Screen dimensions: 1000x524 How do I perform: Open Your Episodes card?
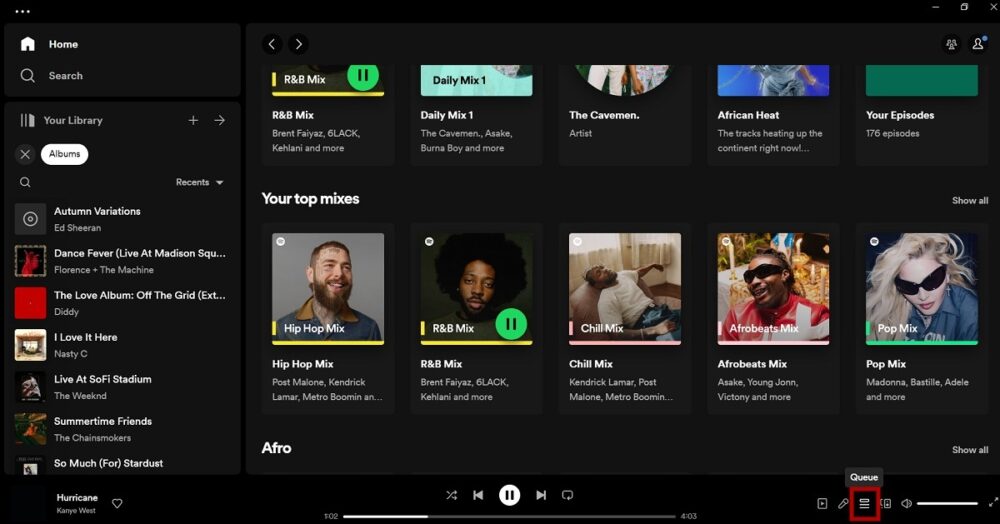(x=922, y=115)
